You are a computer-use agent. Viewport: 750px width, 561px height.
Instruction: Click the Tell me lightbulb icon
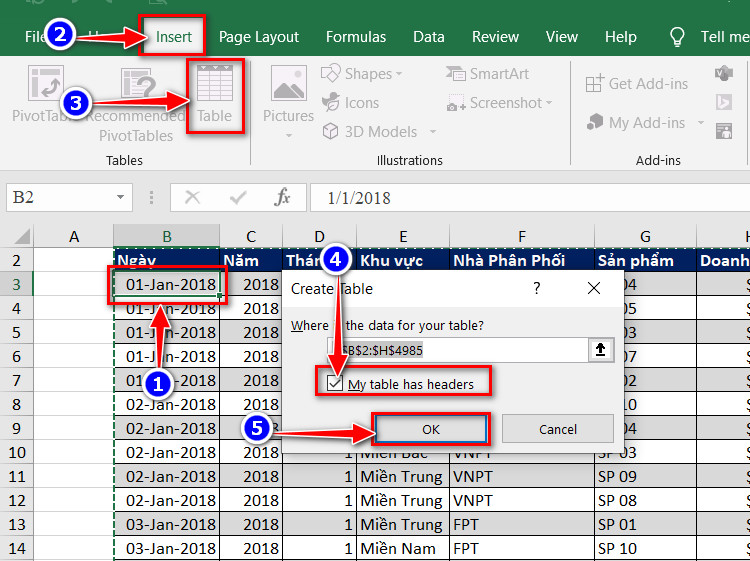(676, 37)
